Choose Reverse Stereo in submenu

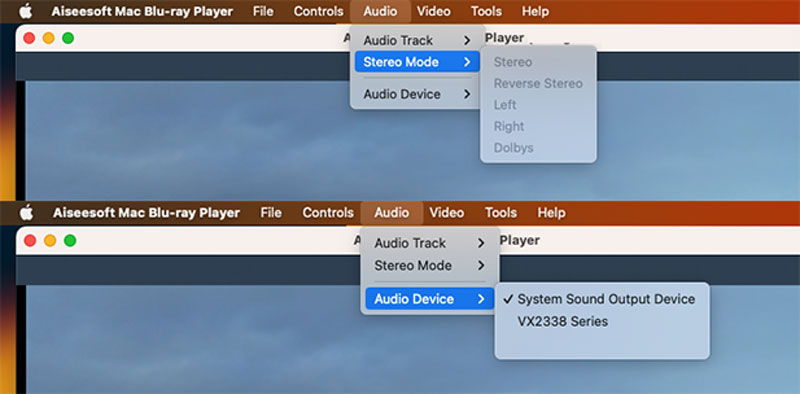point(538,83)
